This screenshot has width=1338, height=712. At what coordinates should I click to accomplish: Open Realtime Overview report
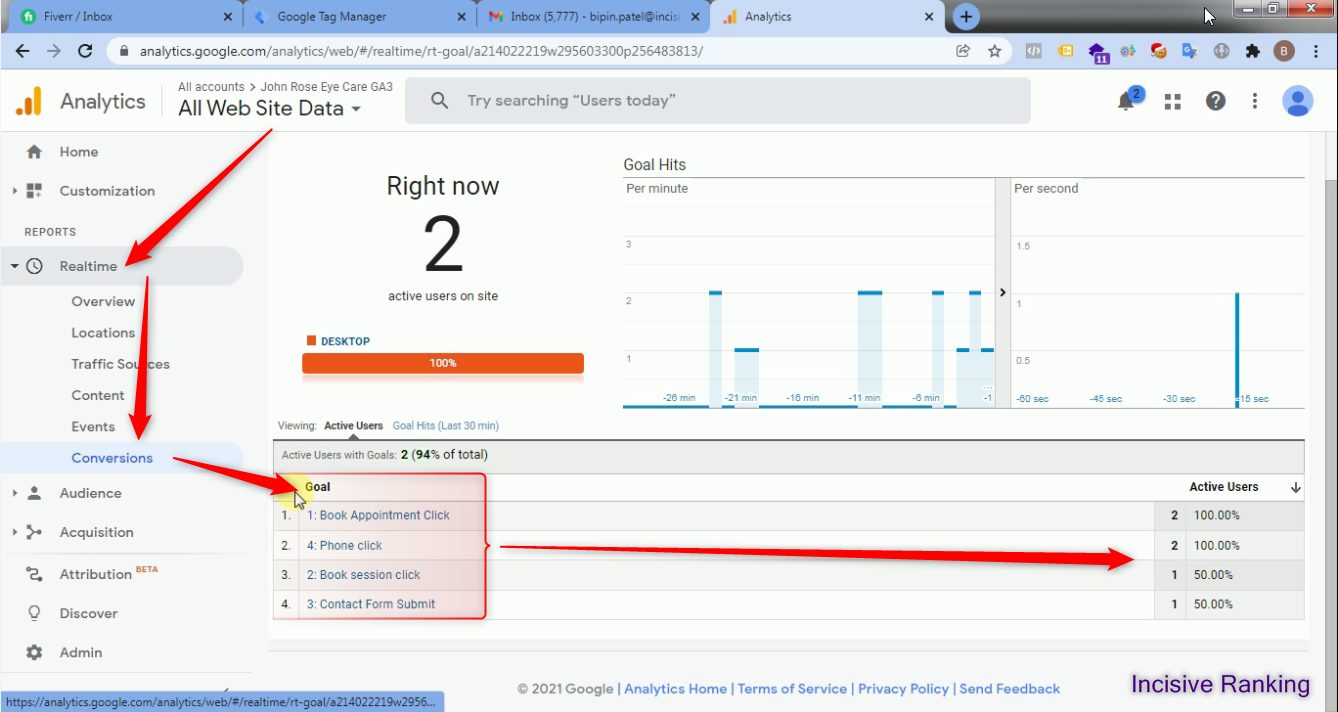(103, 301)
